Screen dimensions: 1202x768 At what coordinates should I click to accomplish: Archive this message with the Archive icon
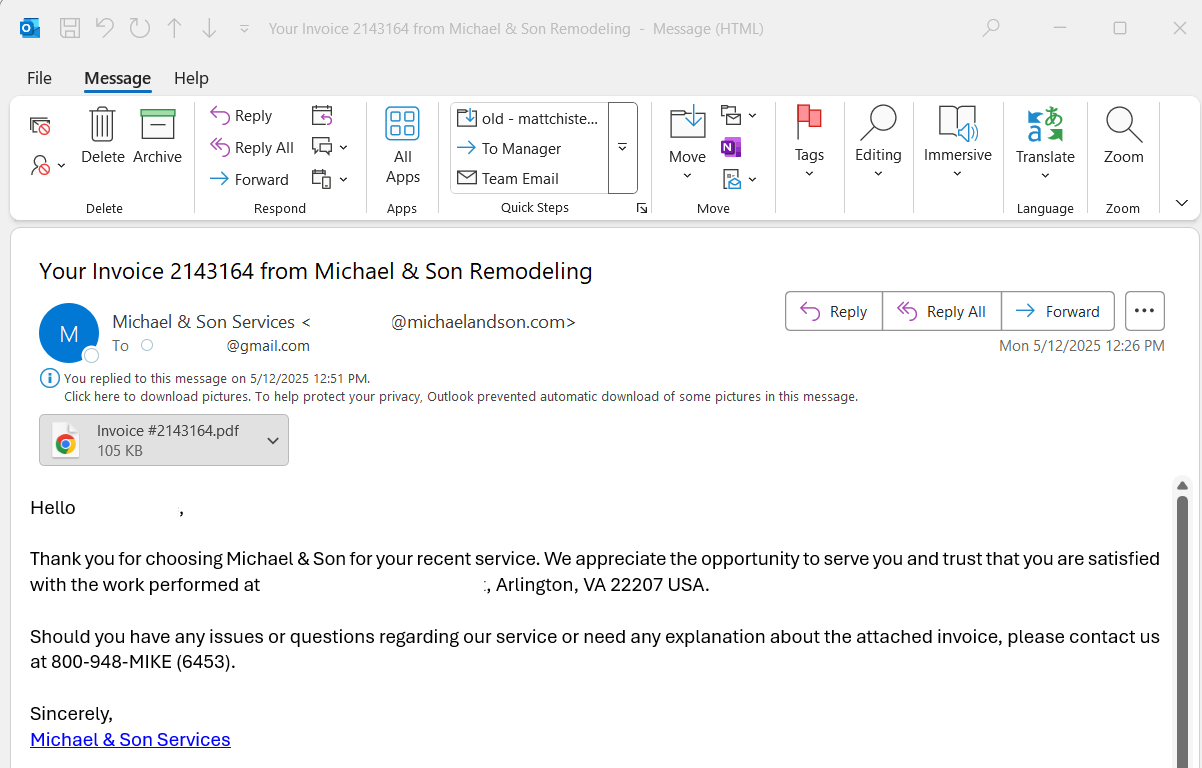point(157,126)
